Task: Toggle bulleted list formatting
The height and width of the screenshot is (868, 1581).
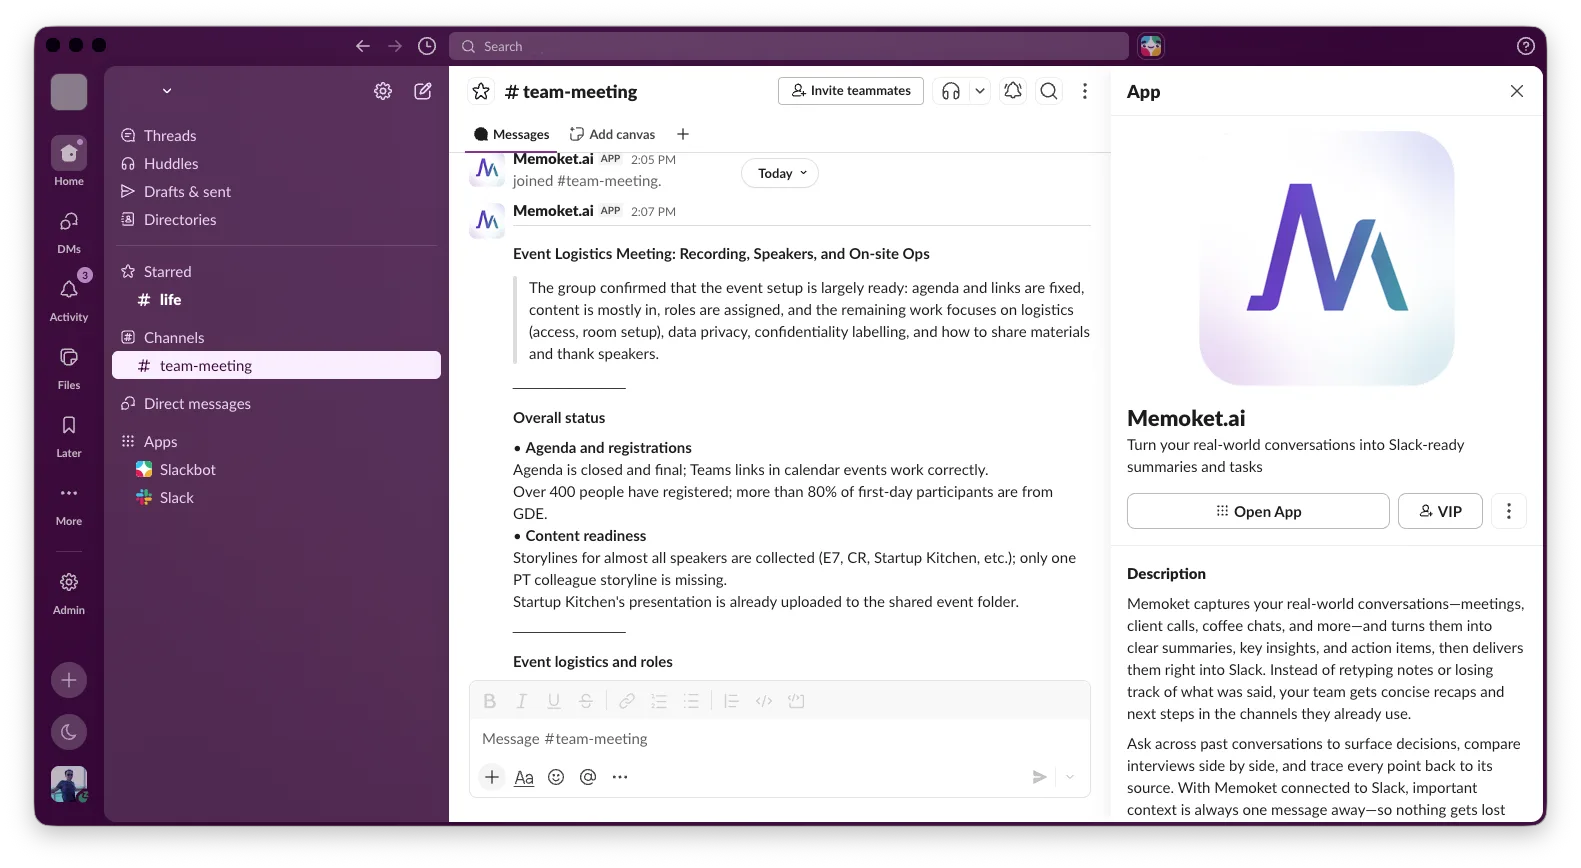Action: click(x=691, y=701)
